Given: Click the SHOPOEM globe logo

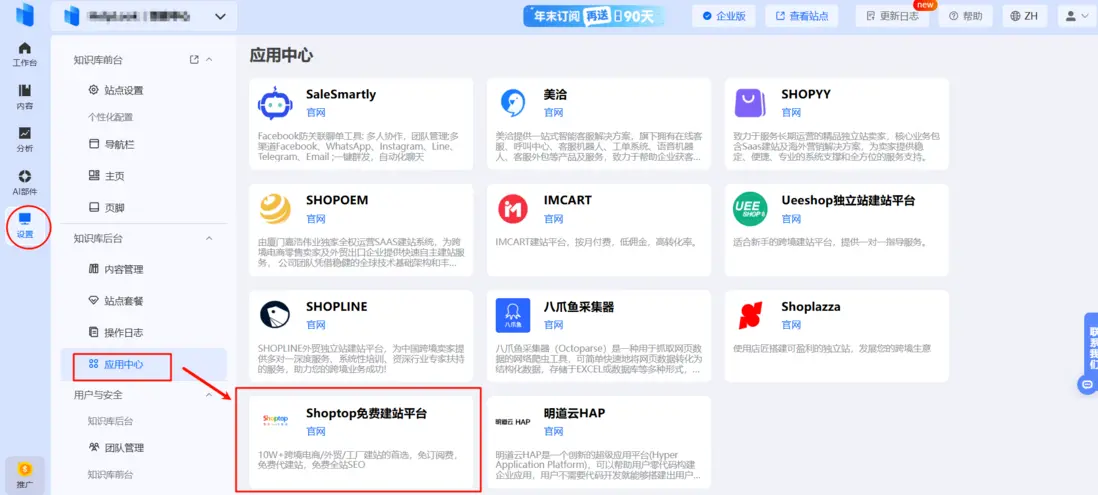Looking at the screenshot, I should click(275, 209).
